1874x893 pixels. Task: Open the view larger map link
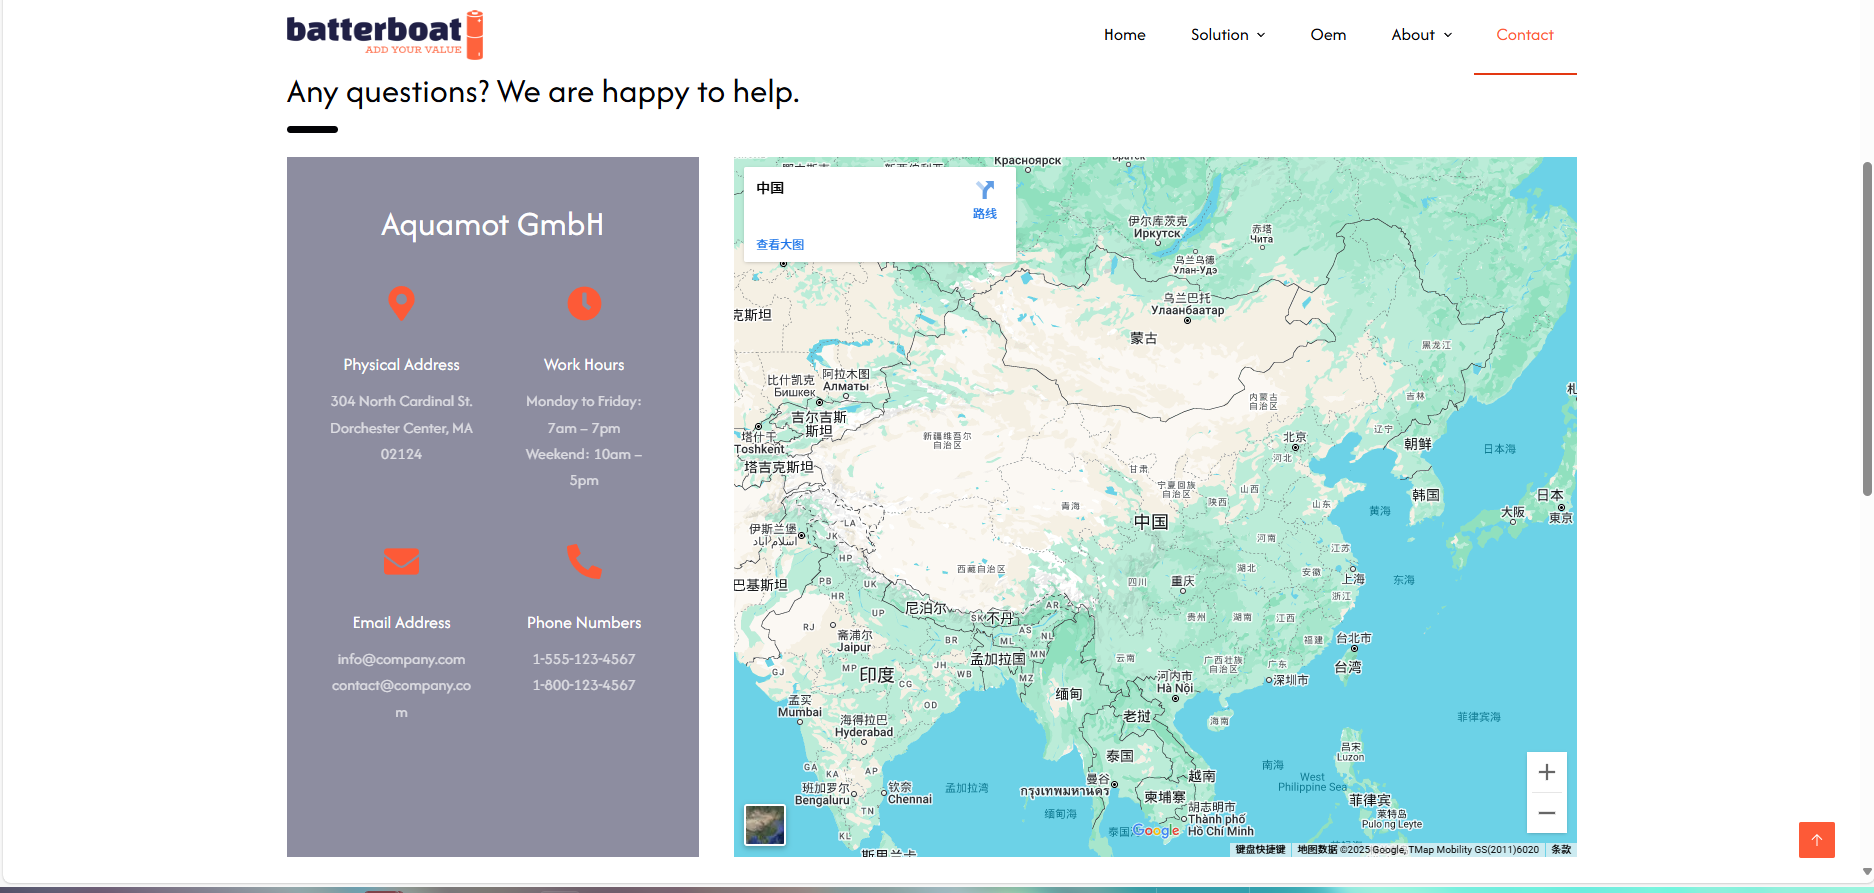pos(780,244)
